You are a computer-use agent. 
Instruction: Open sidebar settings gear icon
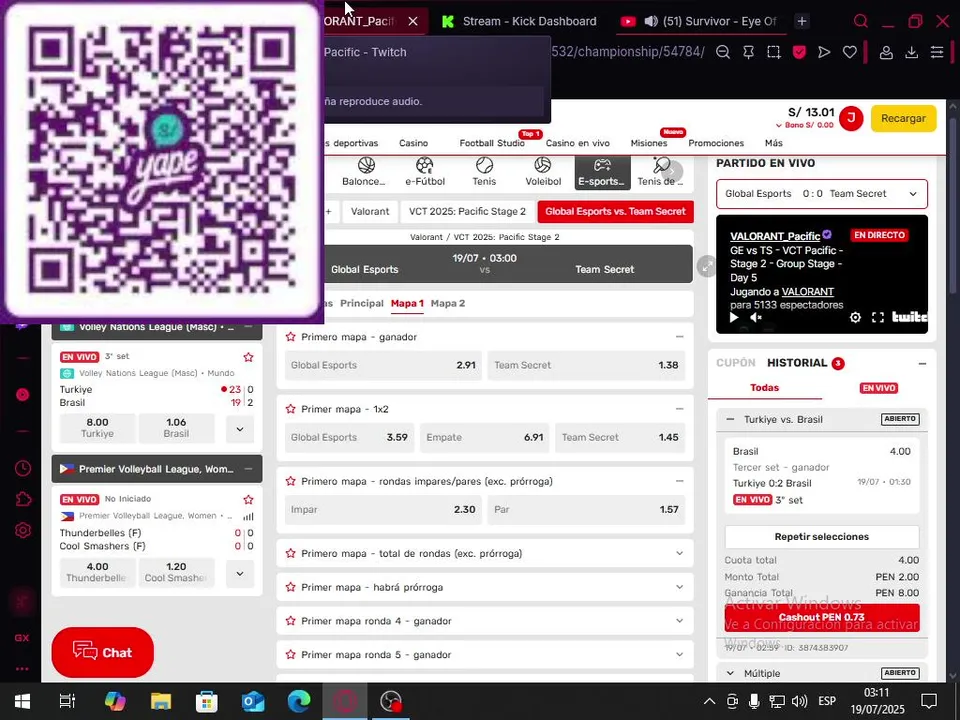[x=23, y=530]
